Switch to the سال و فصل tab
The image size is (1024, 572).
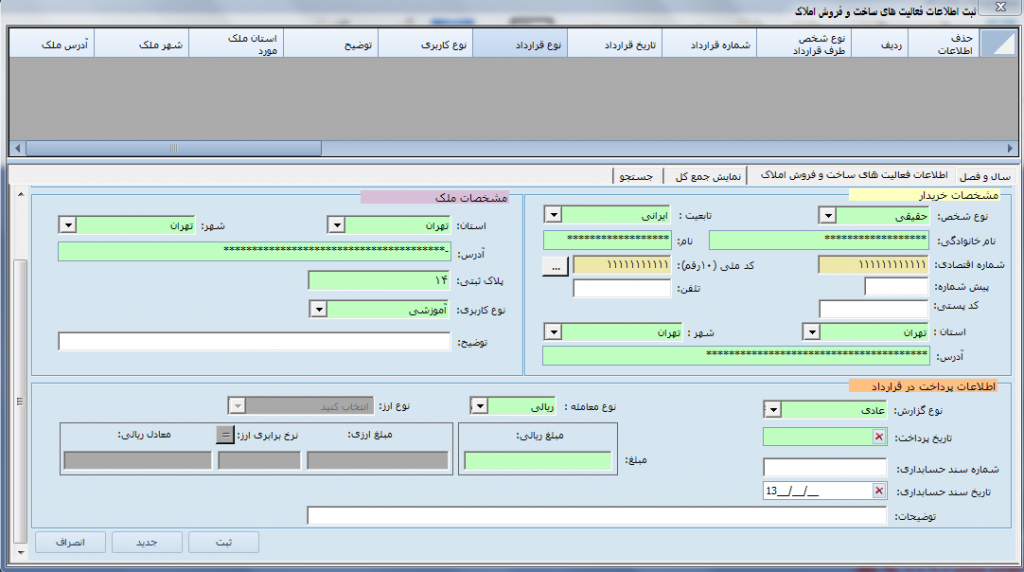point(986,176)
